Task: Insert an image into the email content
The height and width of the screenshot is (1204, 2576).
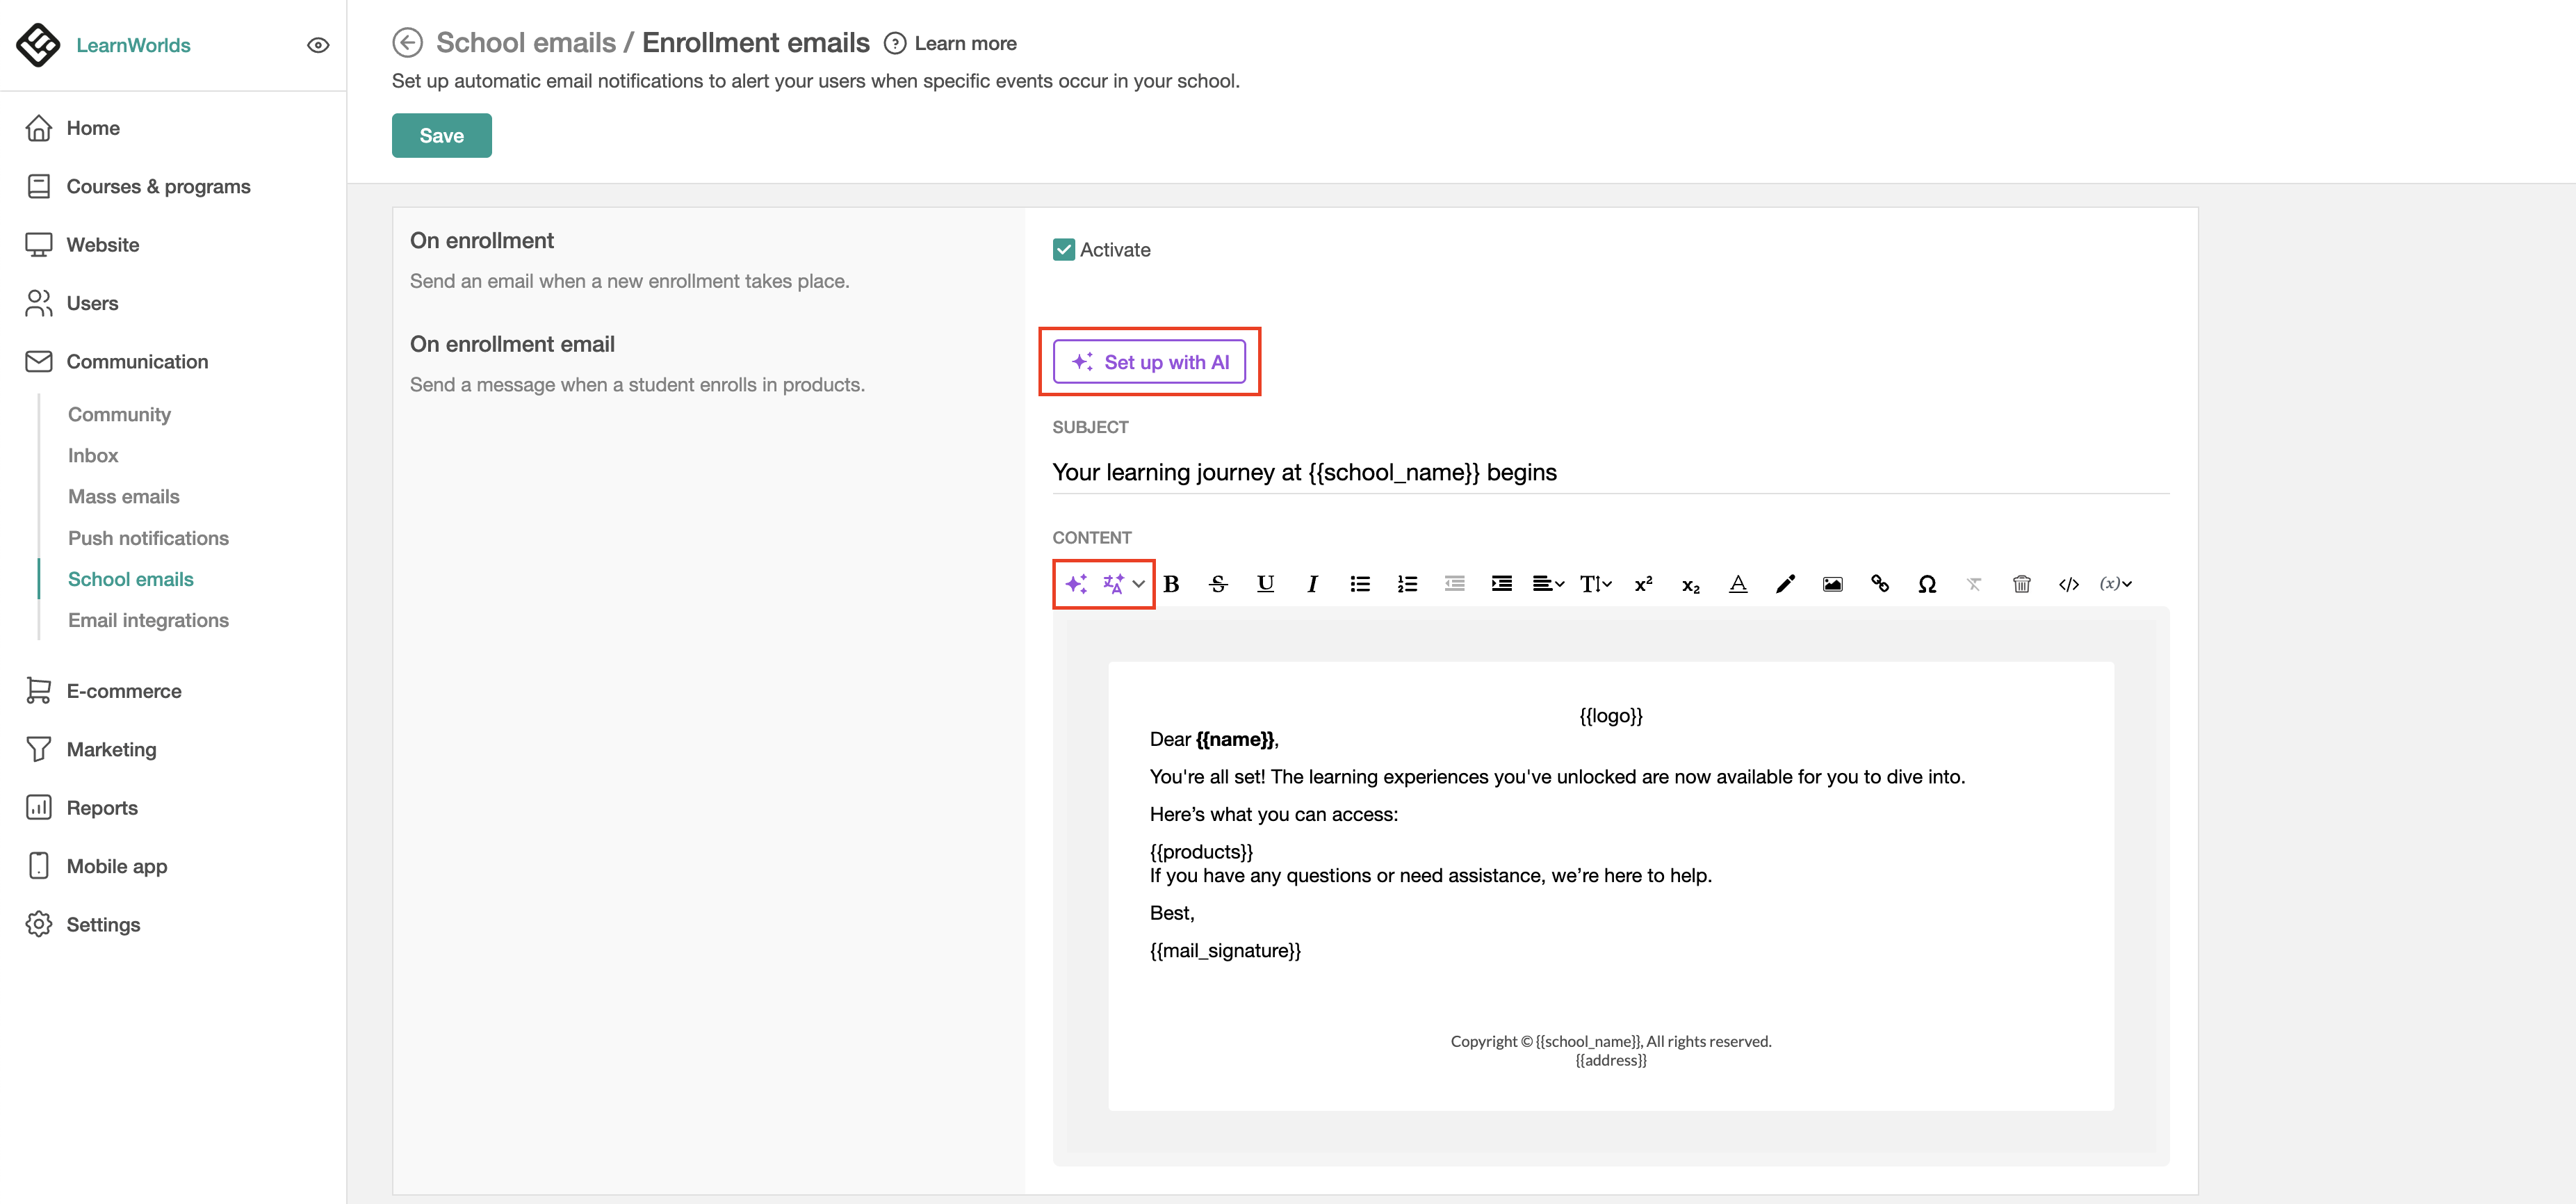Action: [1832, 584]
